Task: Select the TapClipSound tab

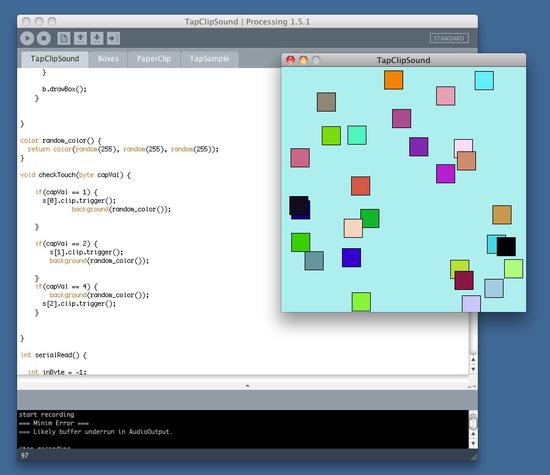Action: coord(55,59)
